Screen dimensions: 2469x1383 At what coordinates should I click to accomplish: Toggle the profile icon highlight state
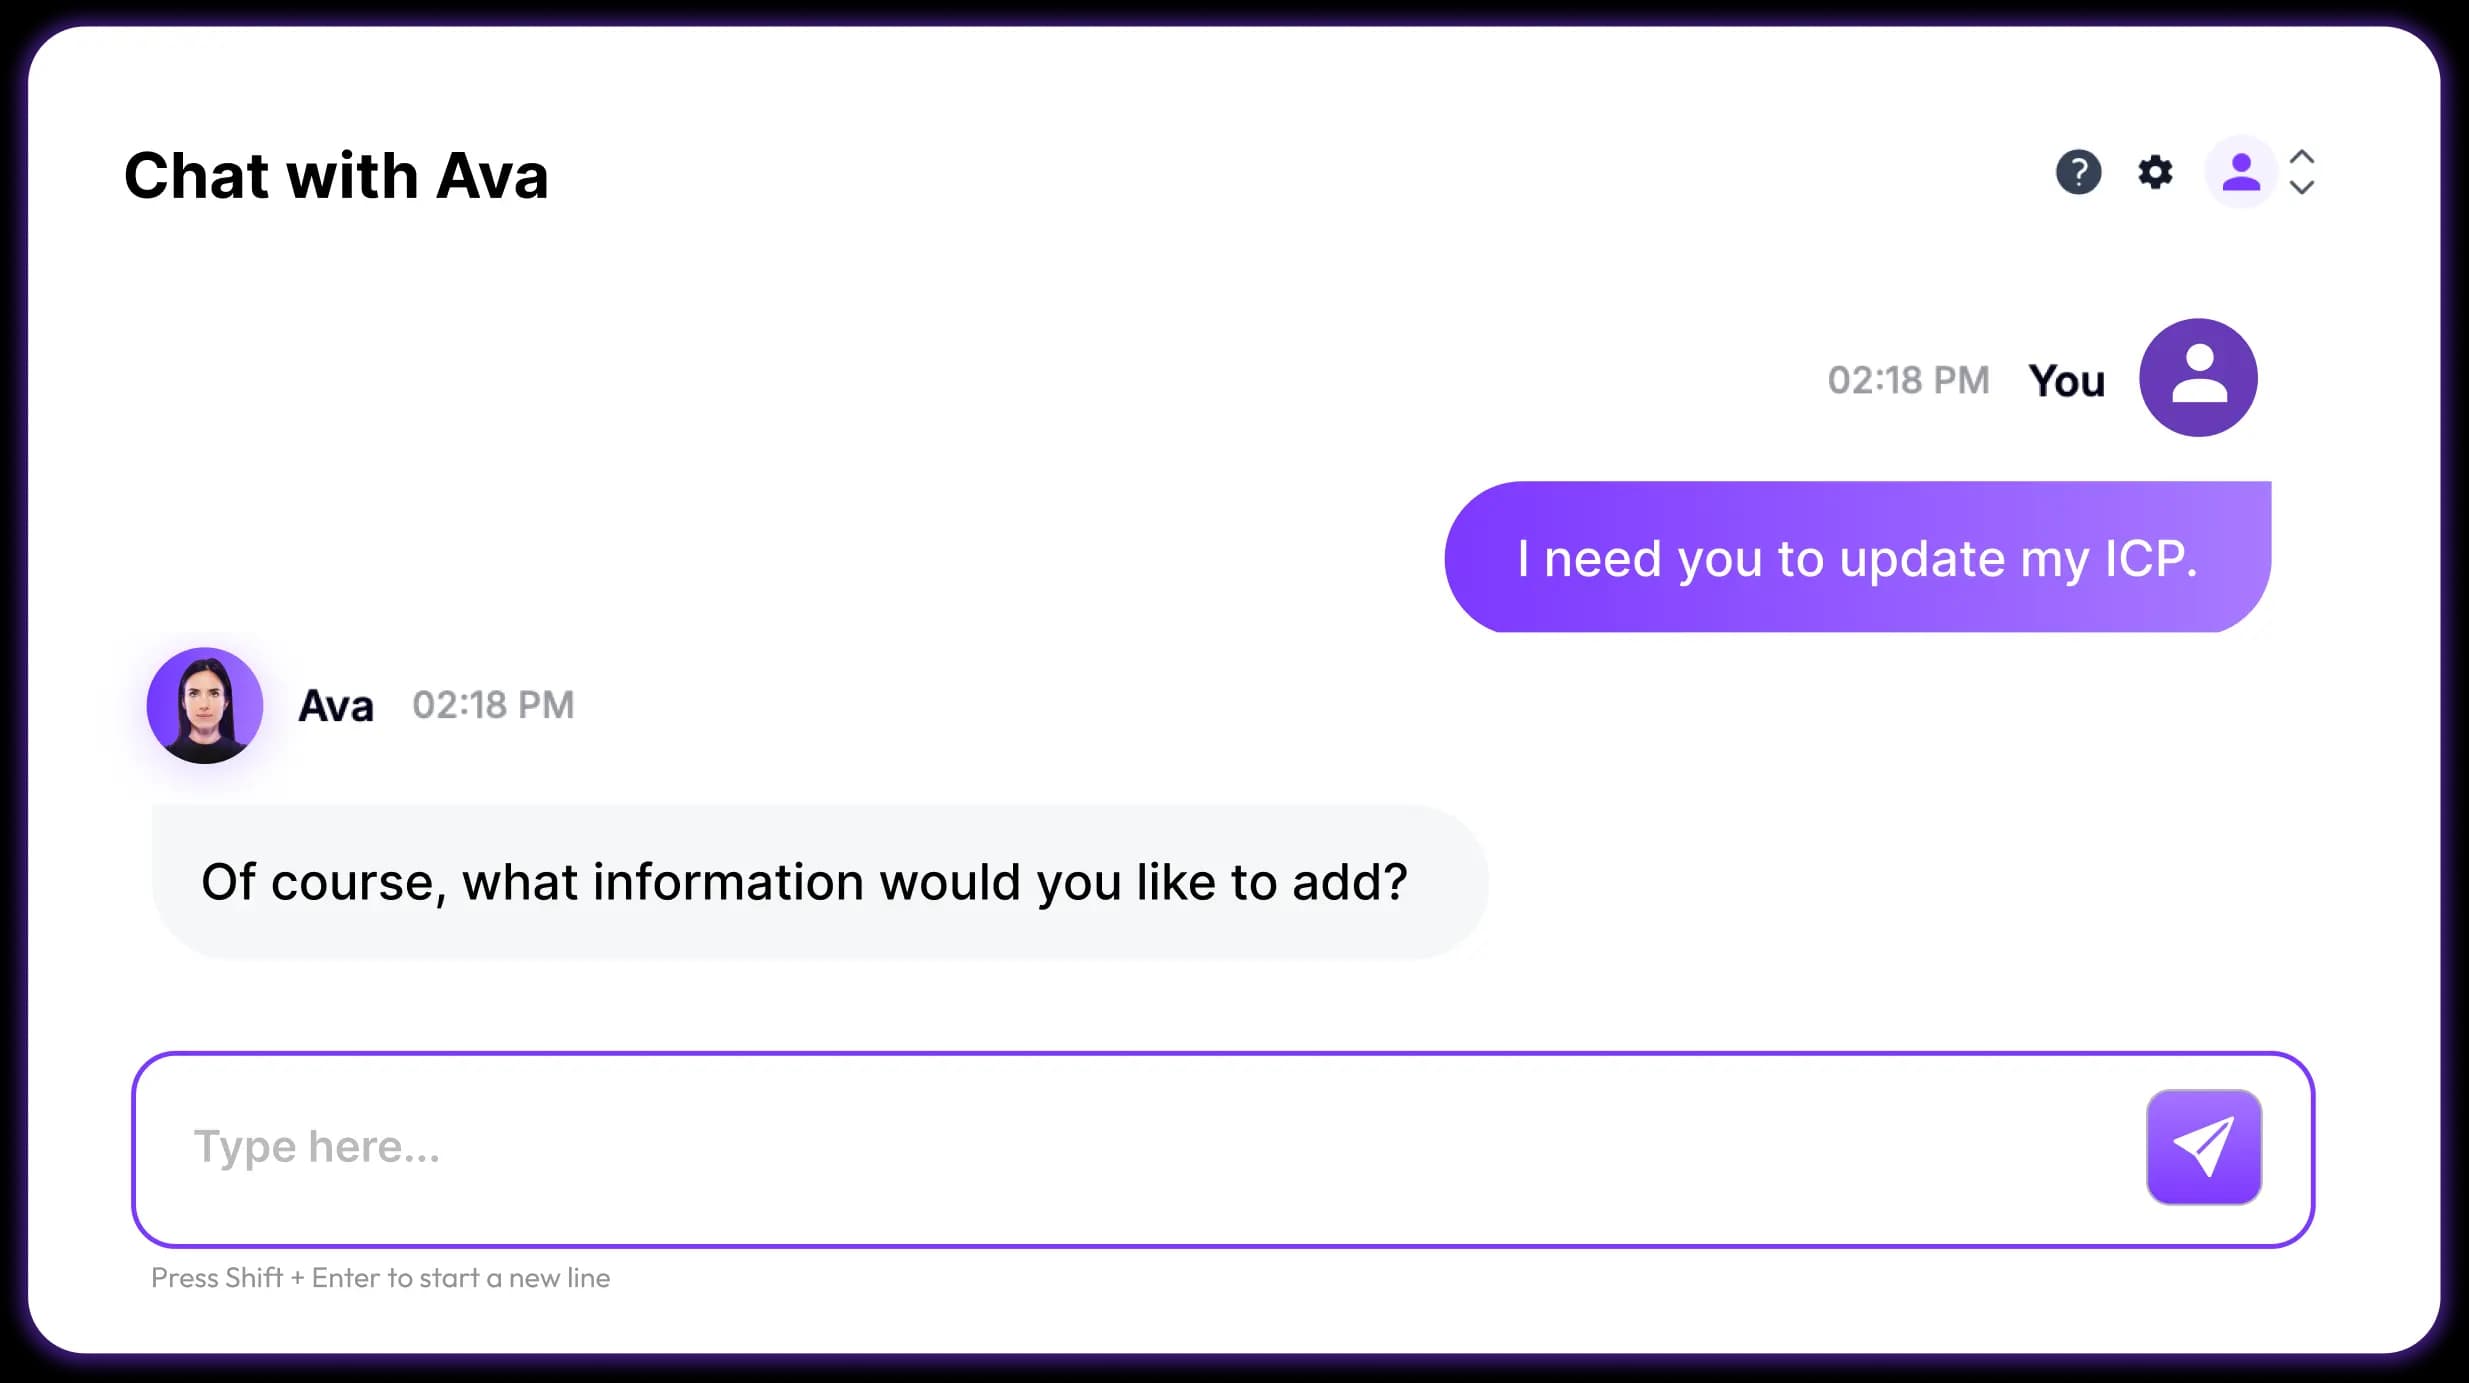pyautogui.click(x=2240, y=173)
